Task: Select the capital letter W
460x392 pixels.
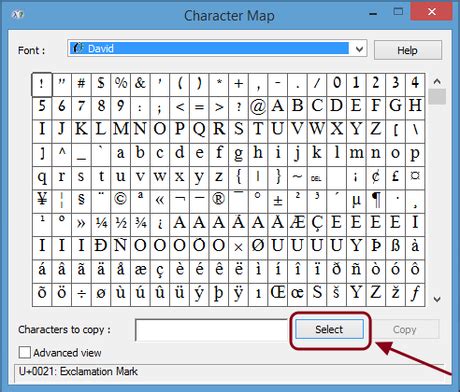Action: pyautogui.click(x=317, y=131)
